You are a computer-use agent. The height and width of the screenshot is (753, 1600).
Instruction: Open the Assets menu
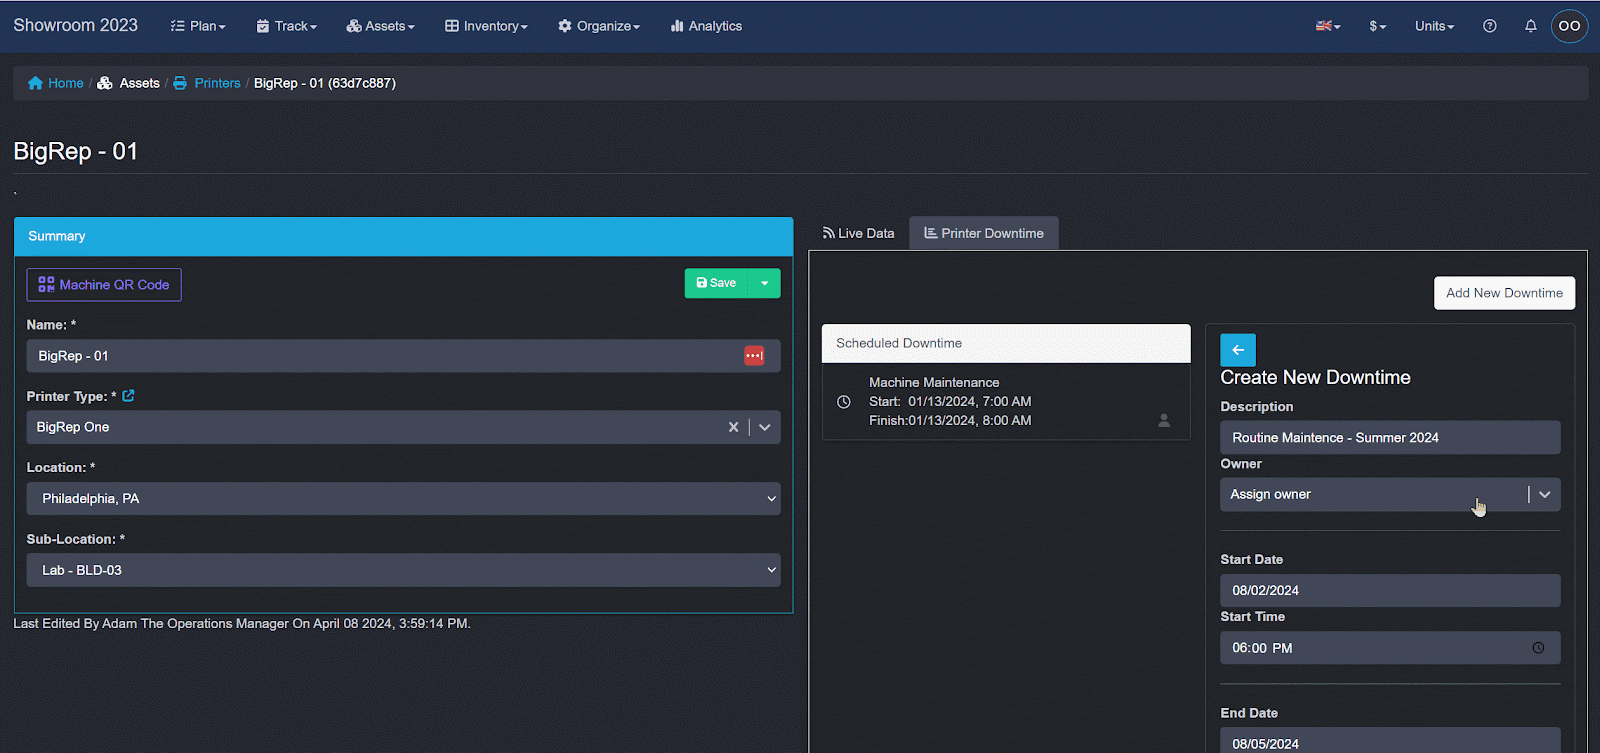[380, 26]
